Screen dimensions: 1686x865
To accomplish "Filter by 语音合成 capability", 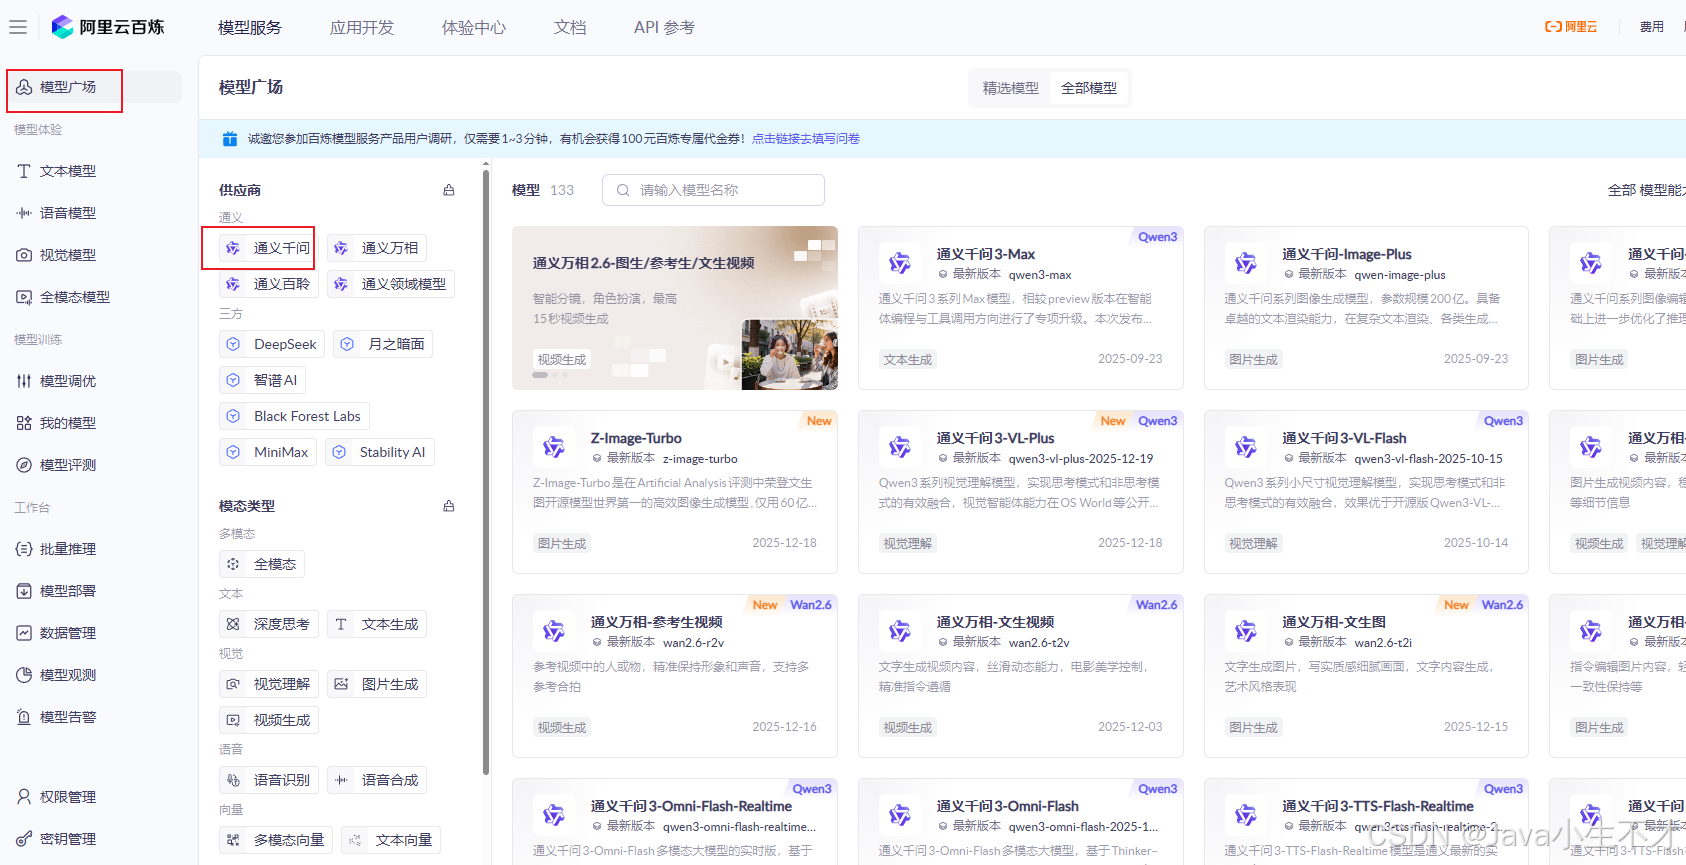I will coord(377,780).
